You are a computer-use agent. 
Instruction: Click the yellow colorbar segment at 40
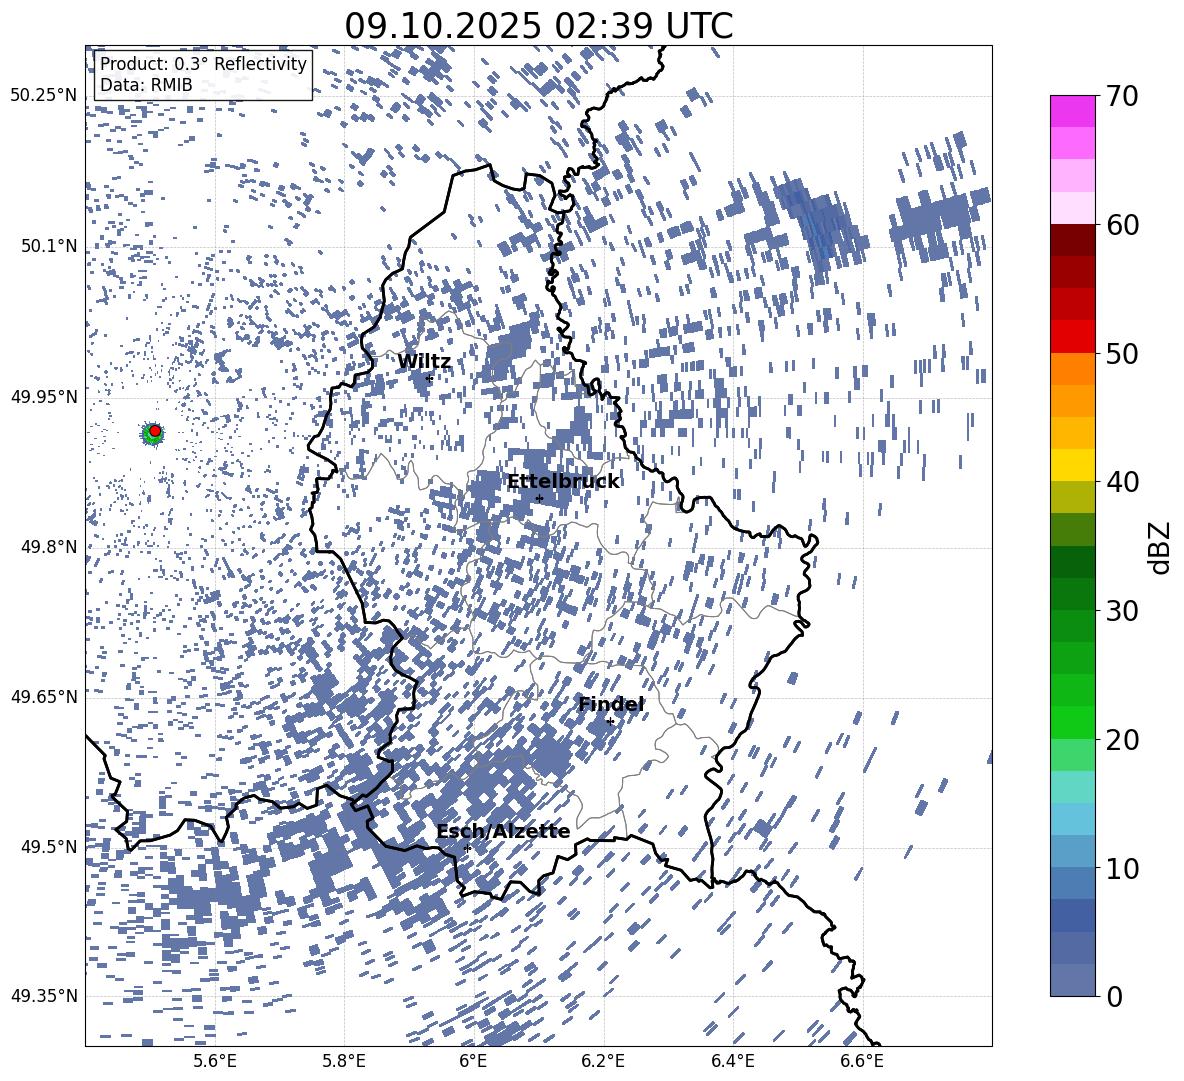1072,465
